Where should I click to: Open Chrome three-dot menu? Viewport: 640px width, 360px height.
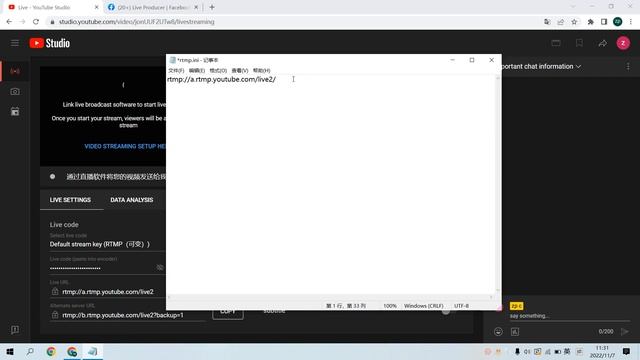(631, 22)
